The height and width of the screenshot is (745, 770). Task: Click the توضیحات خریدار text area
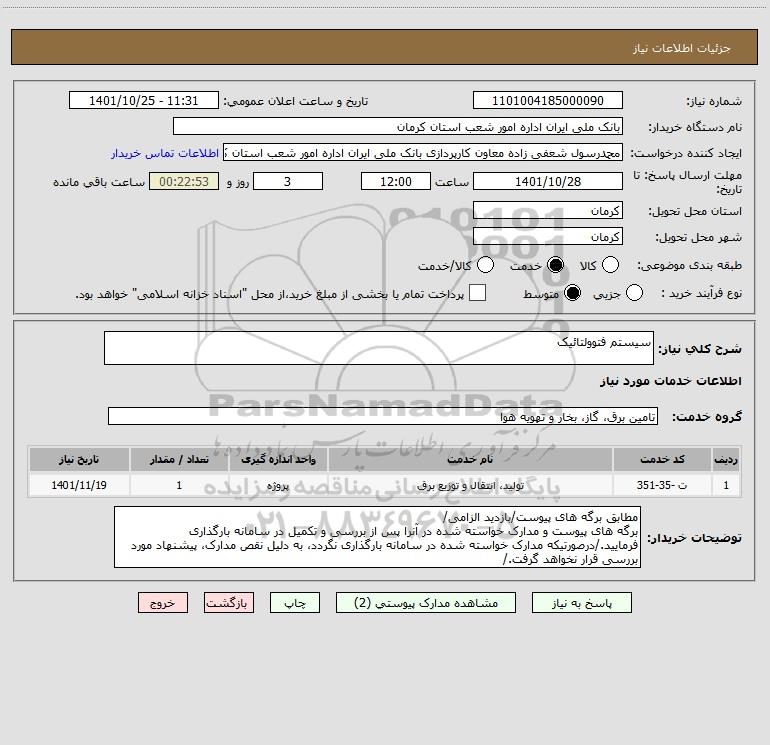[x=377, y=537]
